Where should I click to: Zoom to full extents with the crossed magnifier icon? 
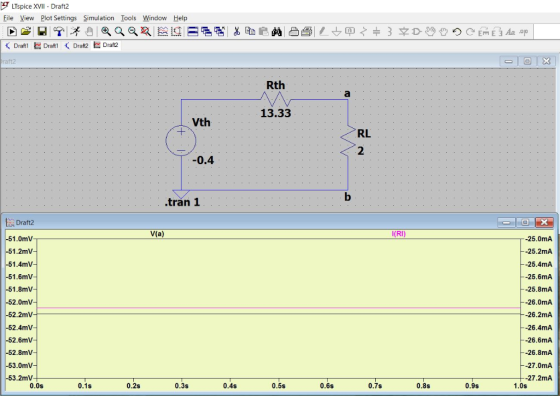(x=145, y=32)
